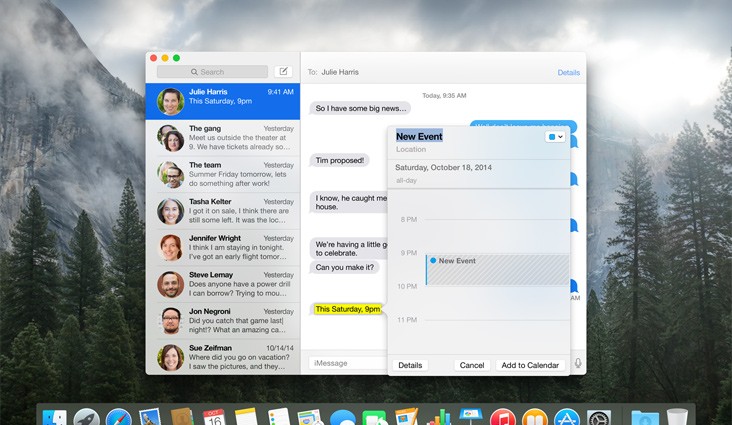Click Cancel in the event popup
This screenshot has height=425, width=732.
coord(471,365)
